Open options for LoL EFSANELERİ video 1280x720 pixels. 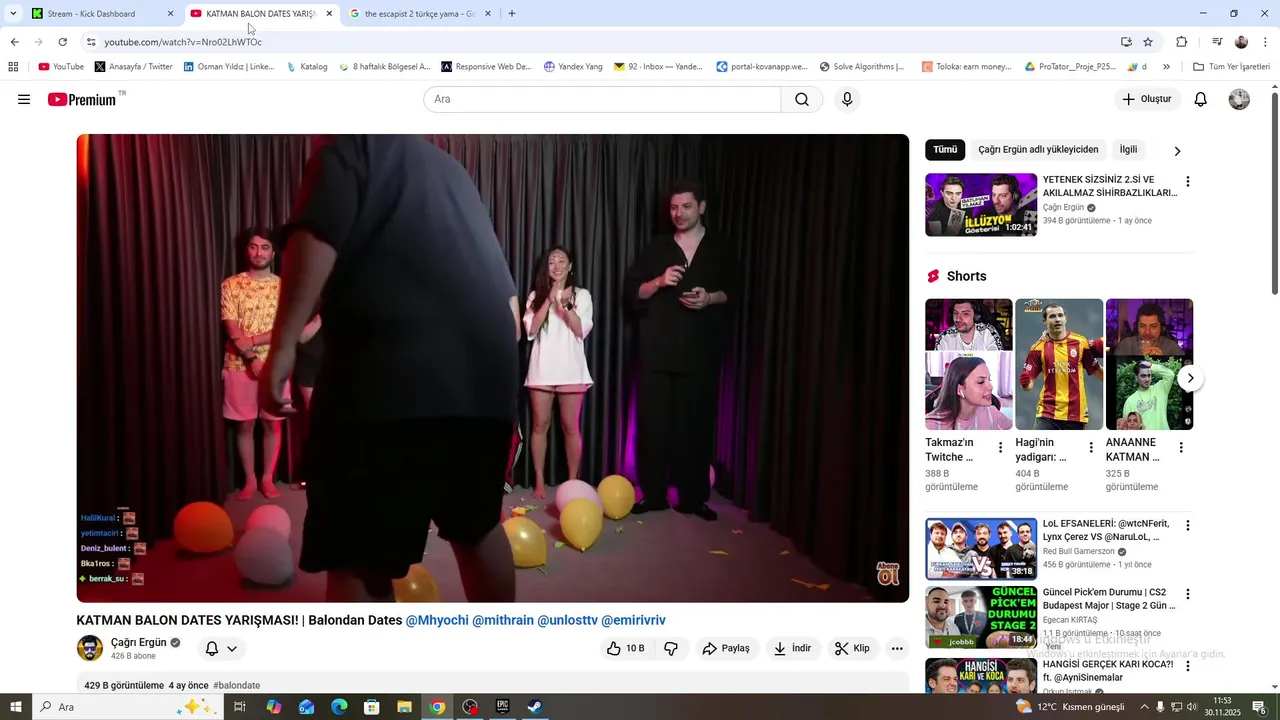coord(1187,526)
